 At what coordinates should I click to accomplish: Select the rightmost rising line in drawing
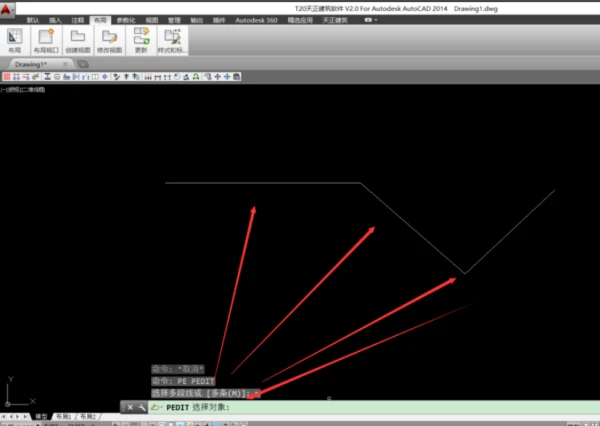pyautogui.click(x=510, y=232)
